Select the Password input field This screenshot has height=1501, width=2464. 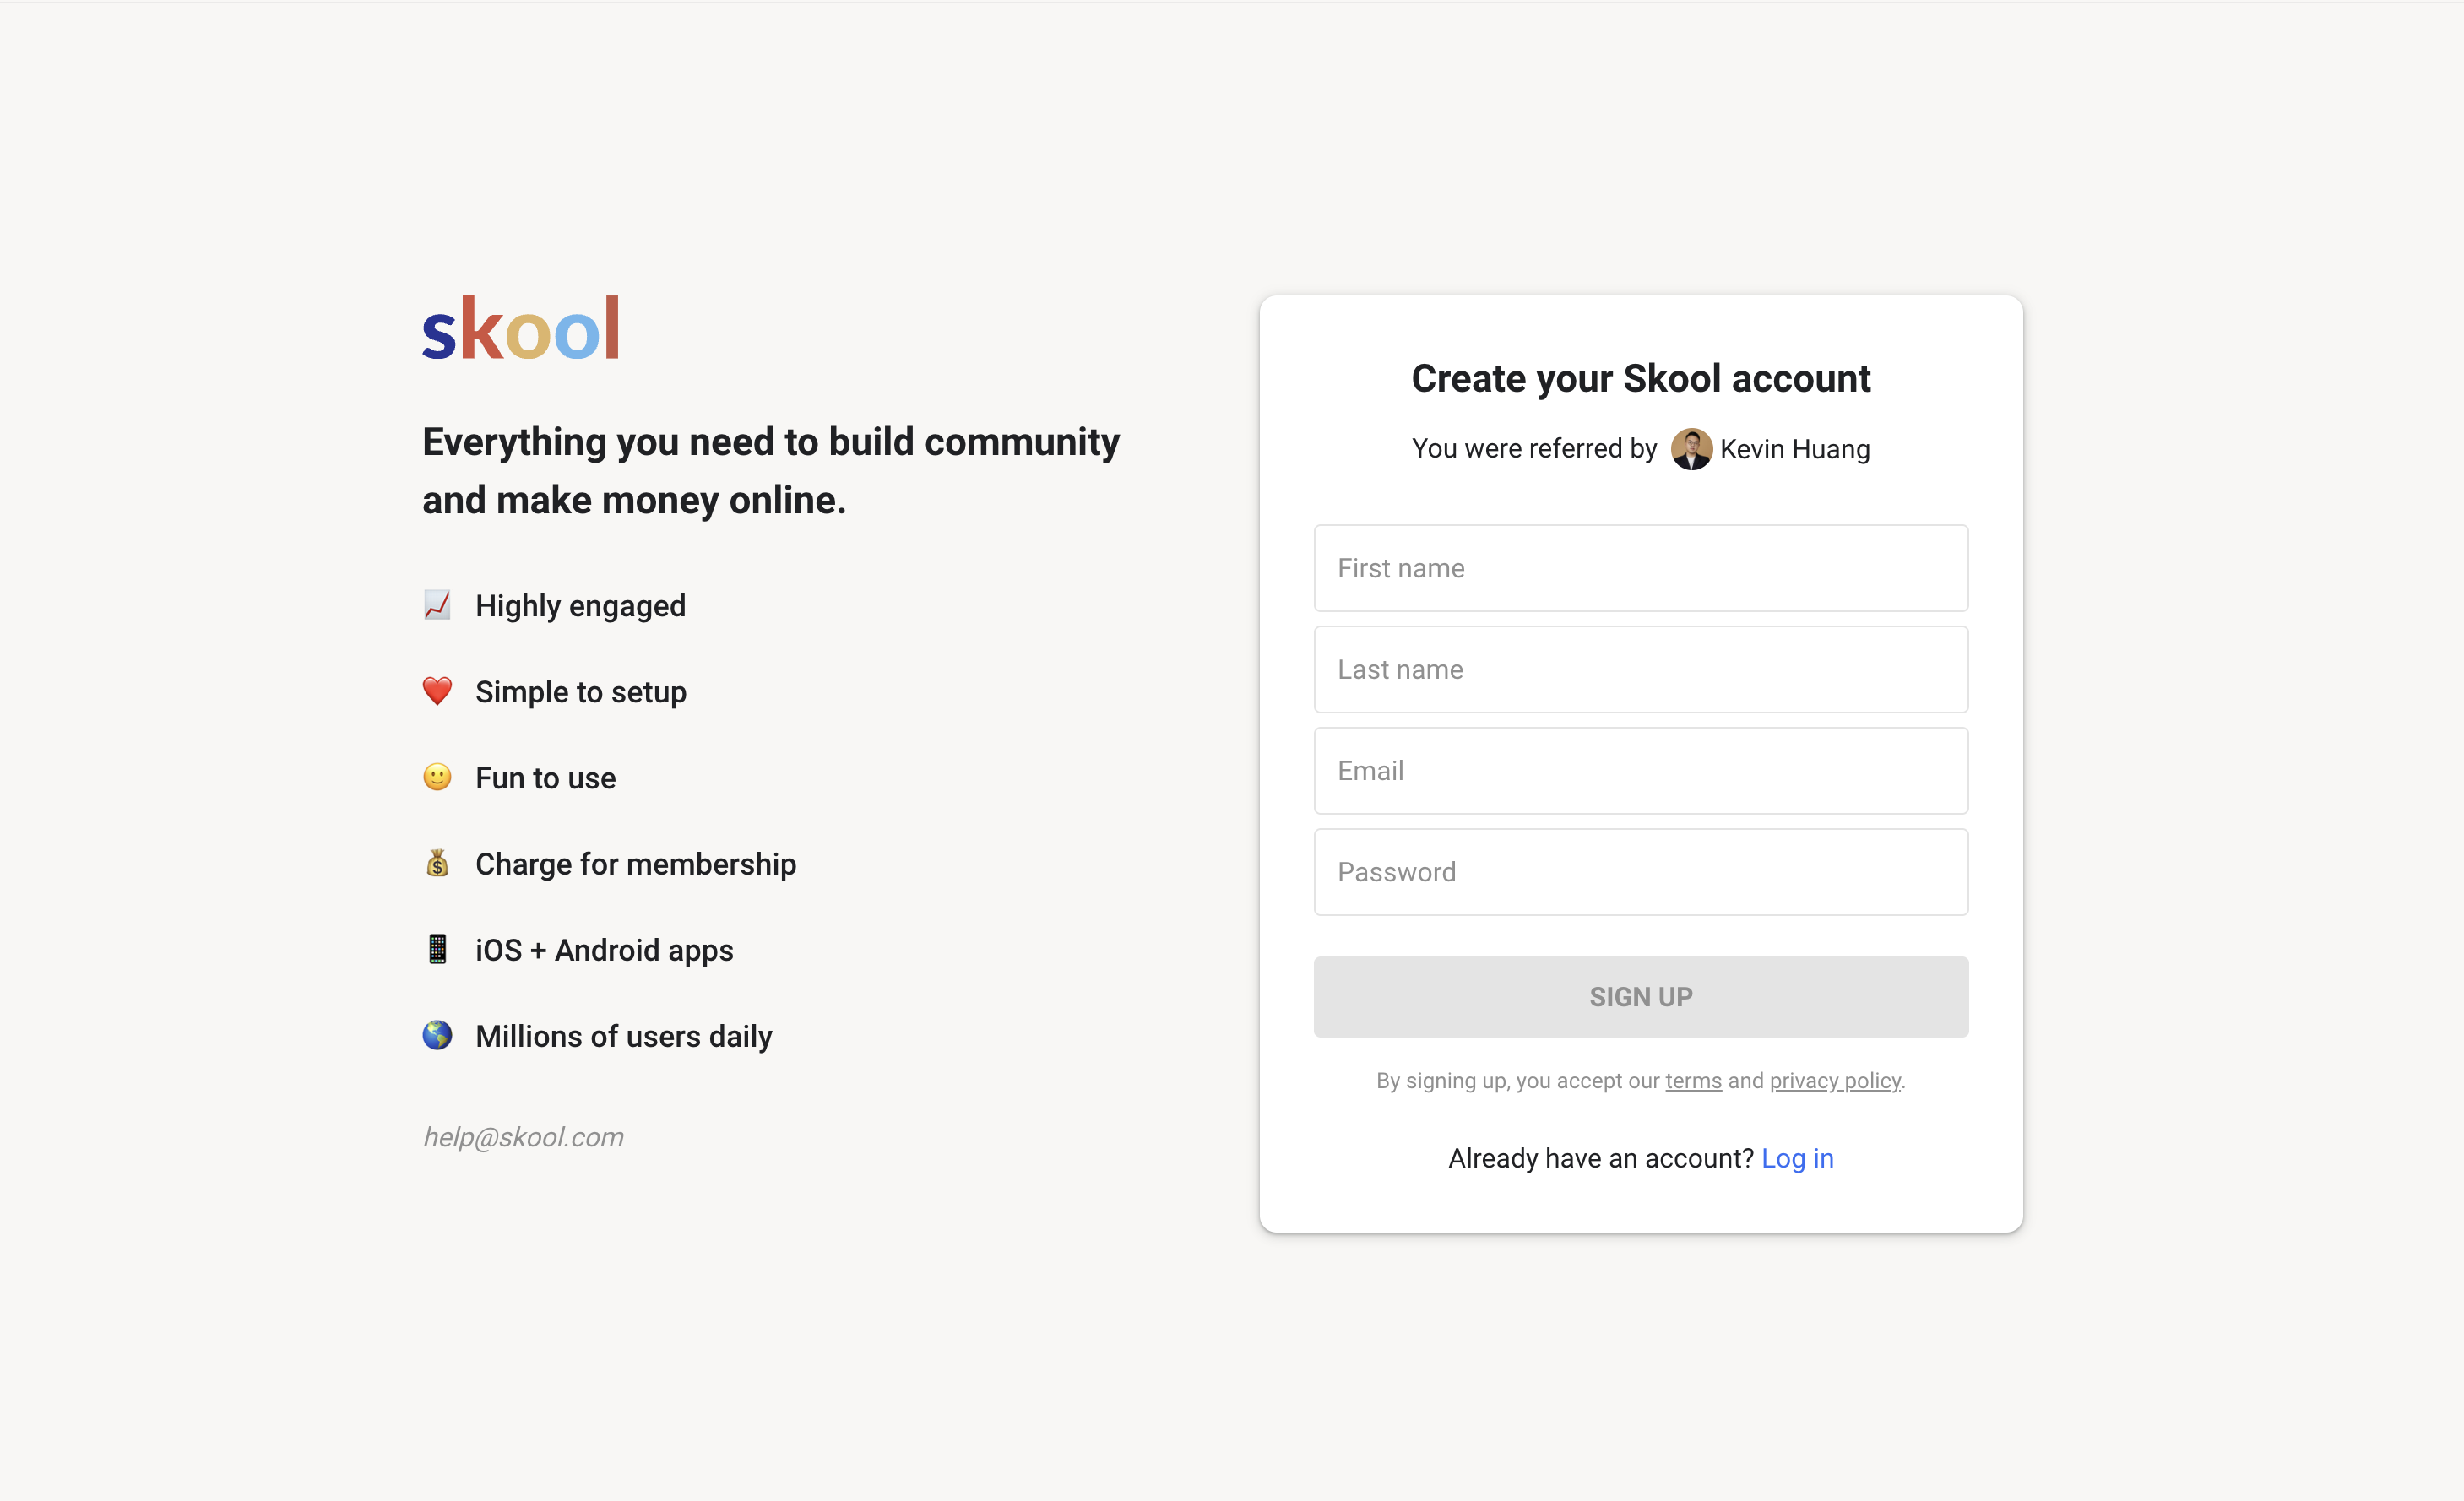click(1641, 872)
